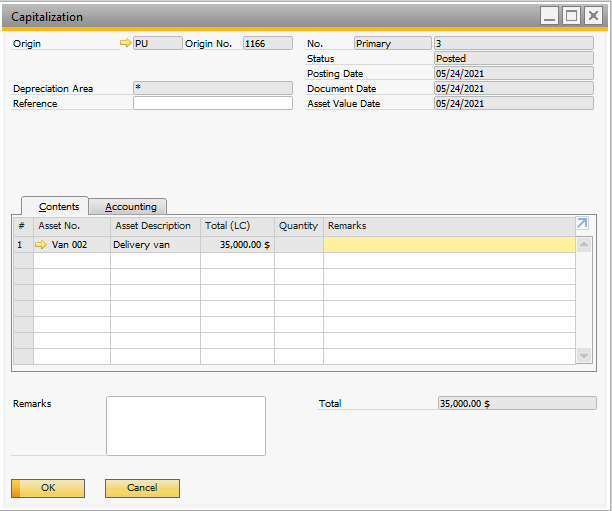The width and height of the screenshot is (612, 511).
Task: Select the Delivery van description cell
Action: click(155, 245)
